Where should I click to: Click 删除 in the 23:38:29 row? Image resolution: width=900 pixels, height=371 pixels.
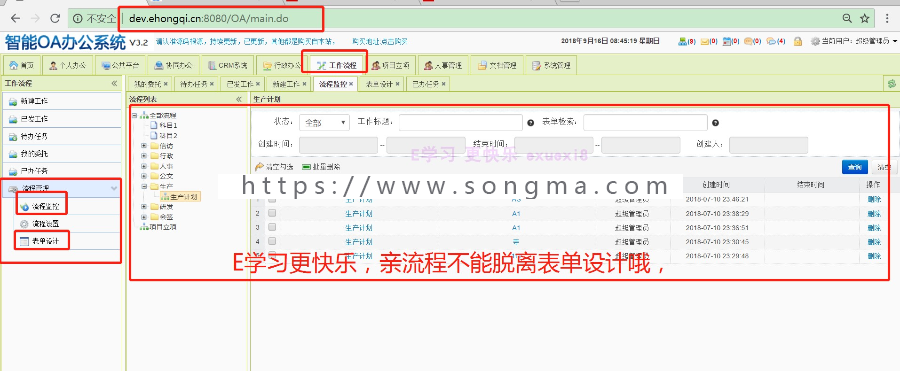tap(874, 213)
